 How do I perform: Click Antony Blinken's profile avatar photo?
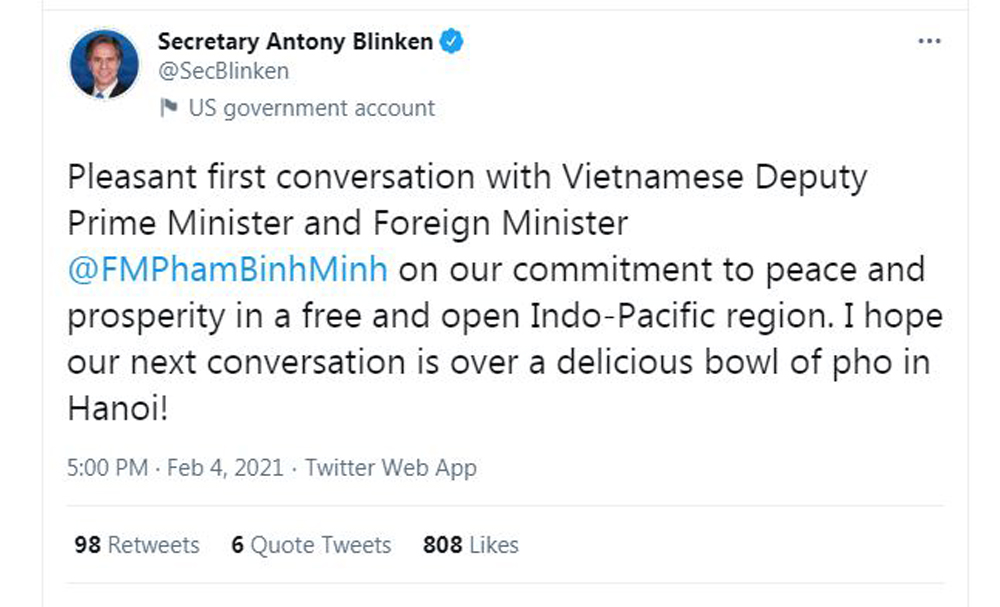pyautogui.click(x=104, y=64)
